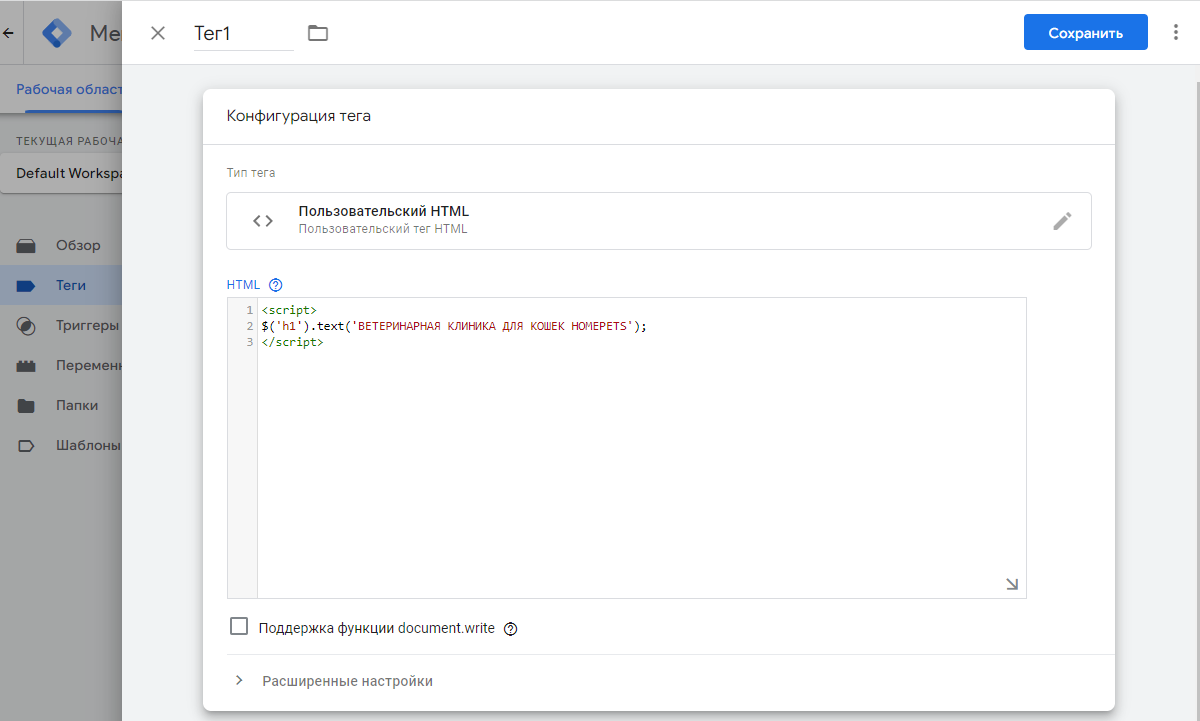
Task: Open Триггеры in the sidebar menu
Action: click(x=88, y=325)
